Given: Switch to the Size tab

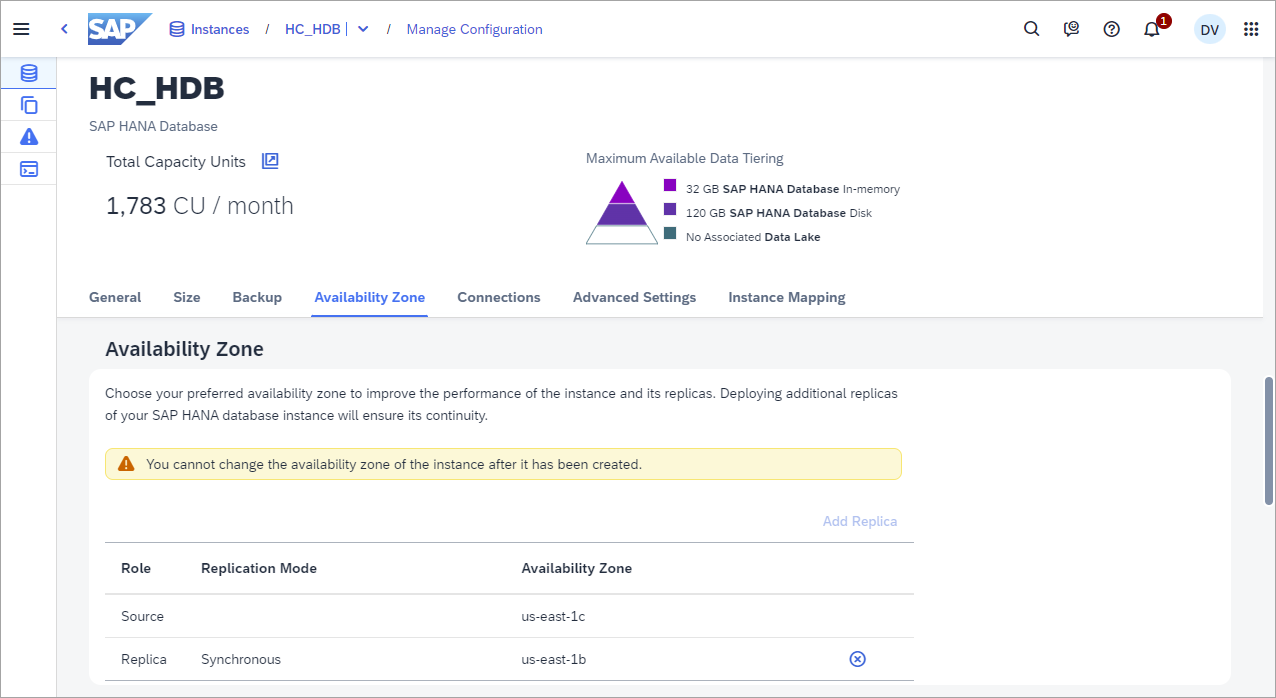Looking at the screenshot, I should (187, 297).
